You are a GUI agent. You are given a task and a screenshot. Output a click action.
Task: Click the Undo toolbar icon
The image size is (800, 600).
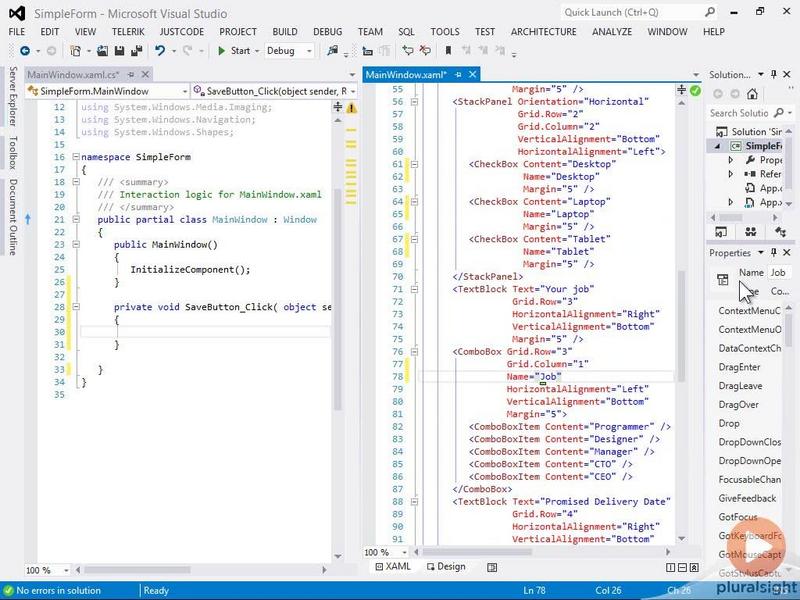point(160,51)
